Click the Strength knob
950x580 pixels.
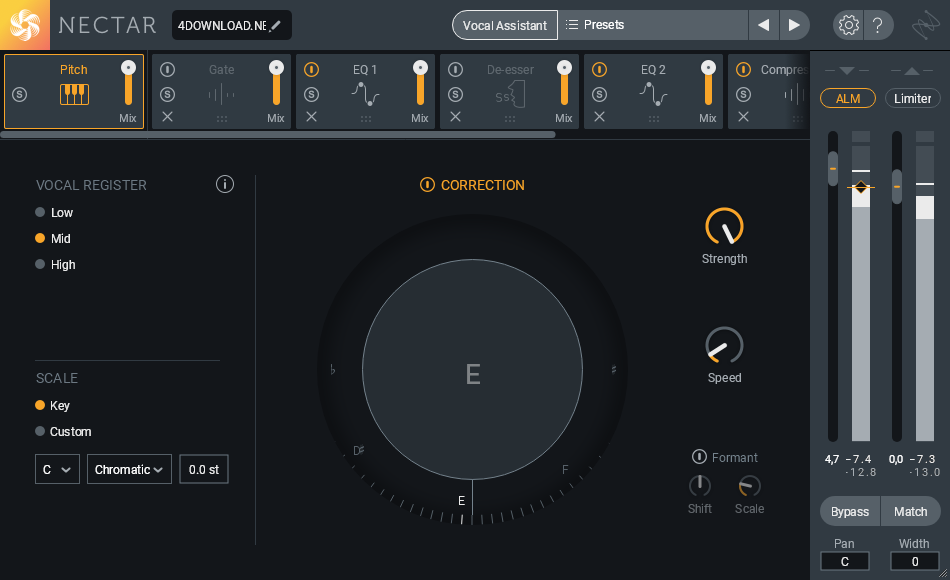724,227
